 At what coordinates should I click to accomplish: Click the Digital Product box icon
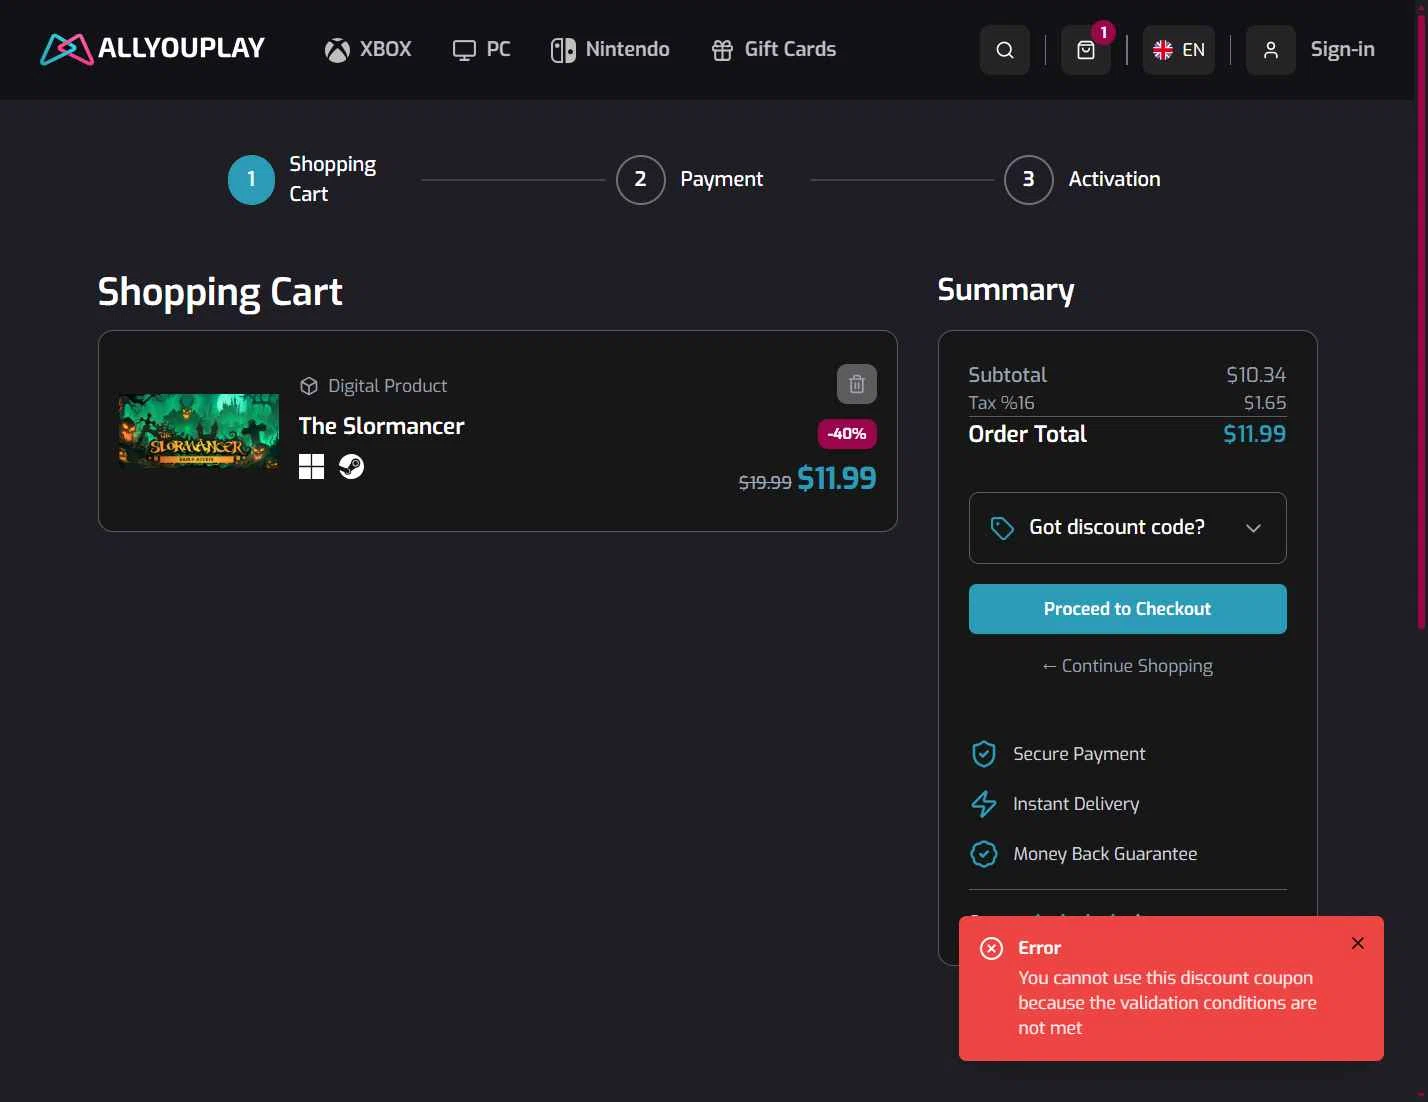[x=309, y=386]
